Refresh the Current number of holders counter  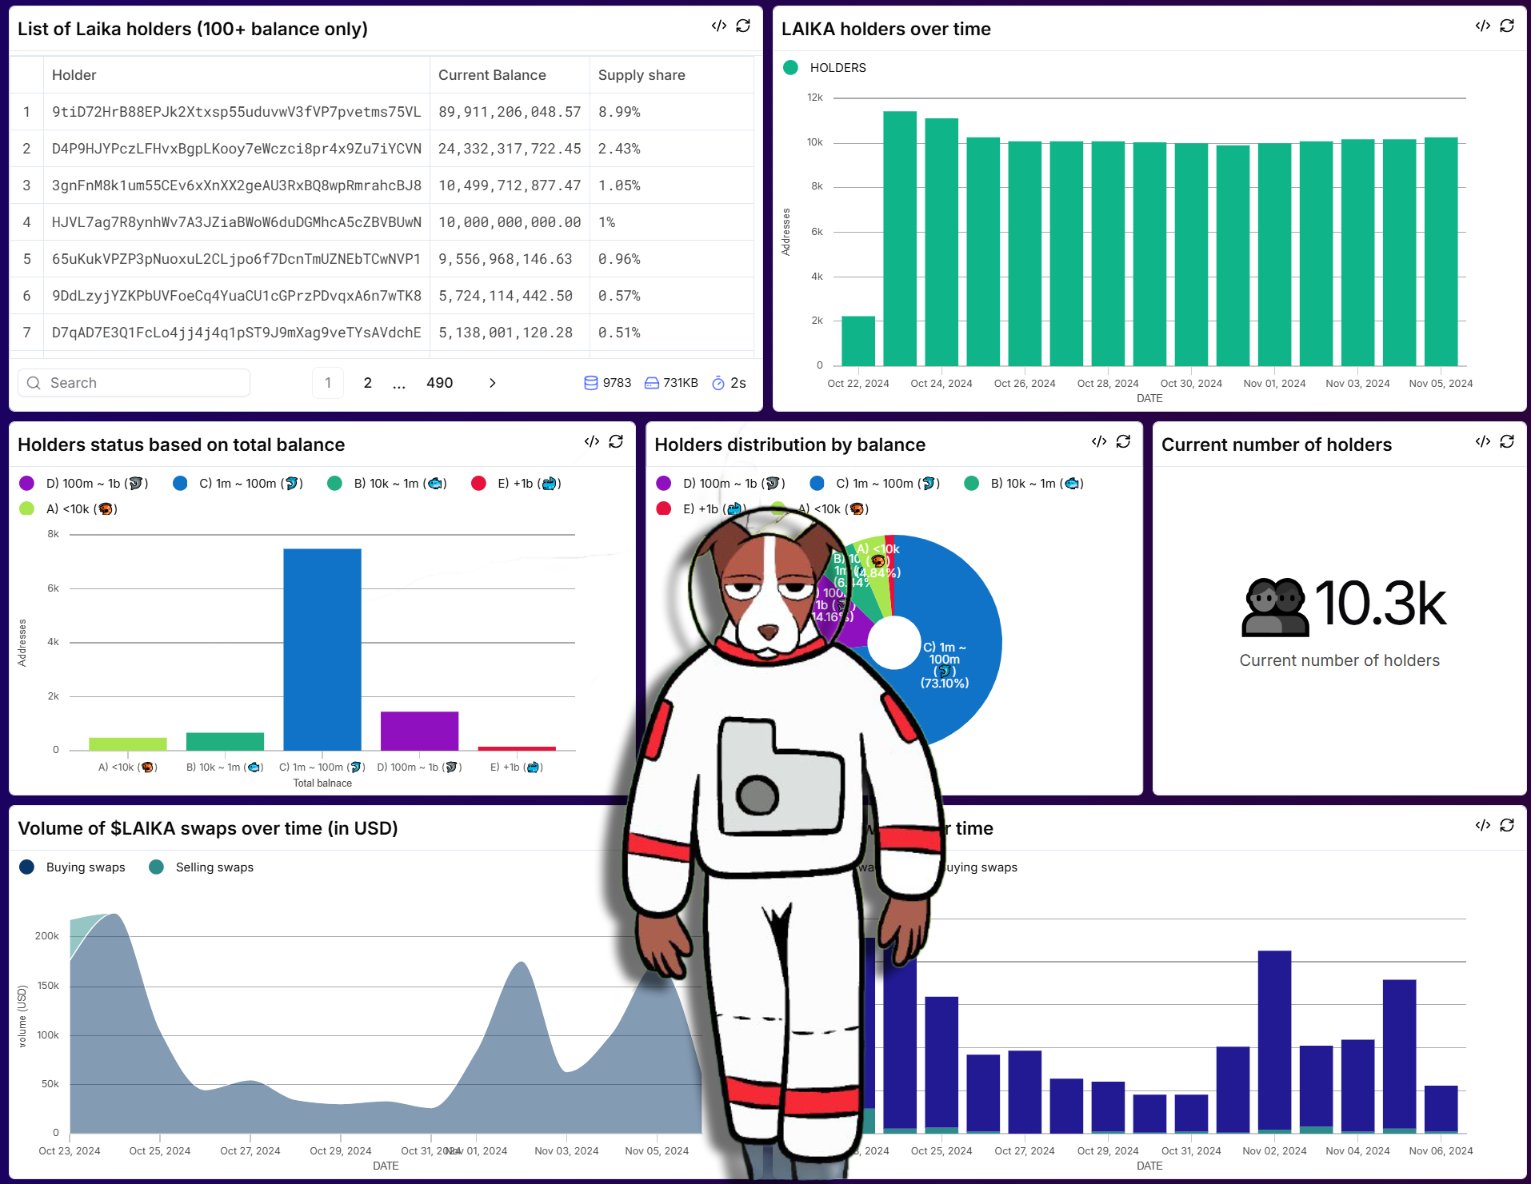click(1507, 442)
